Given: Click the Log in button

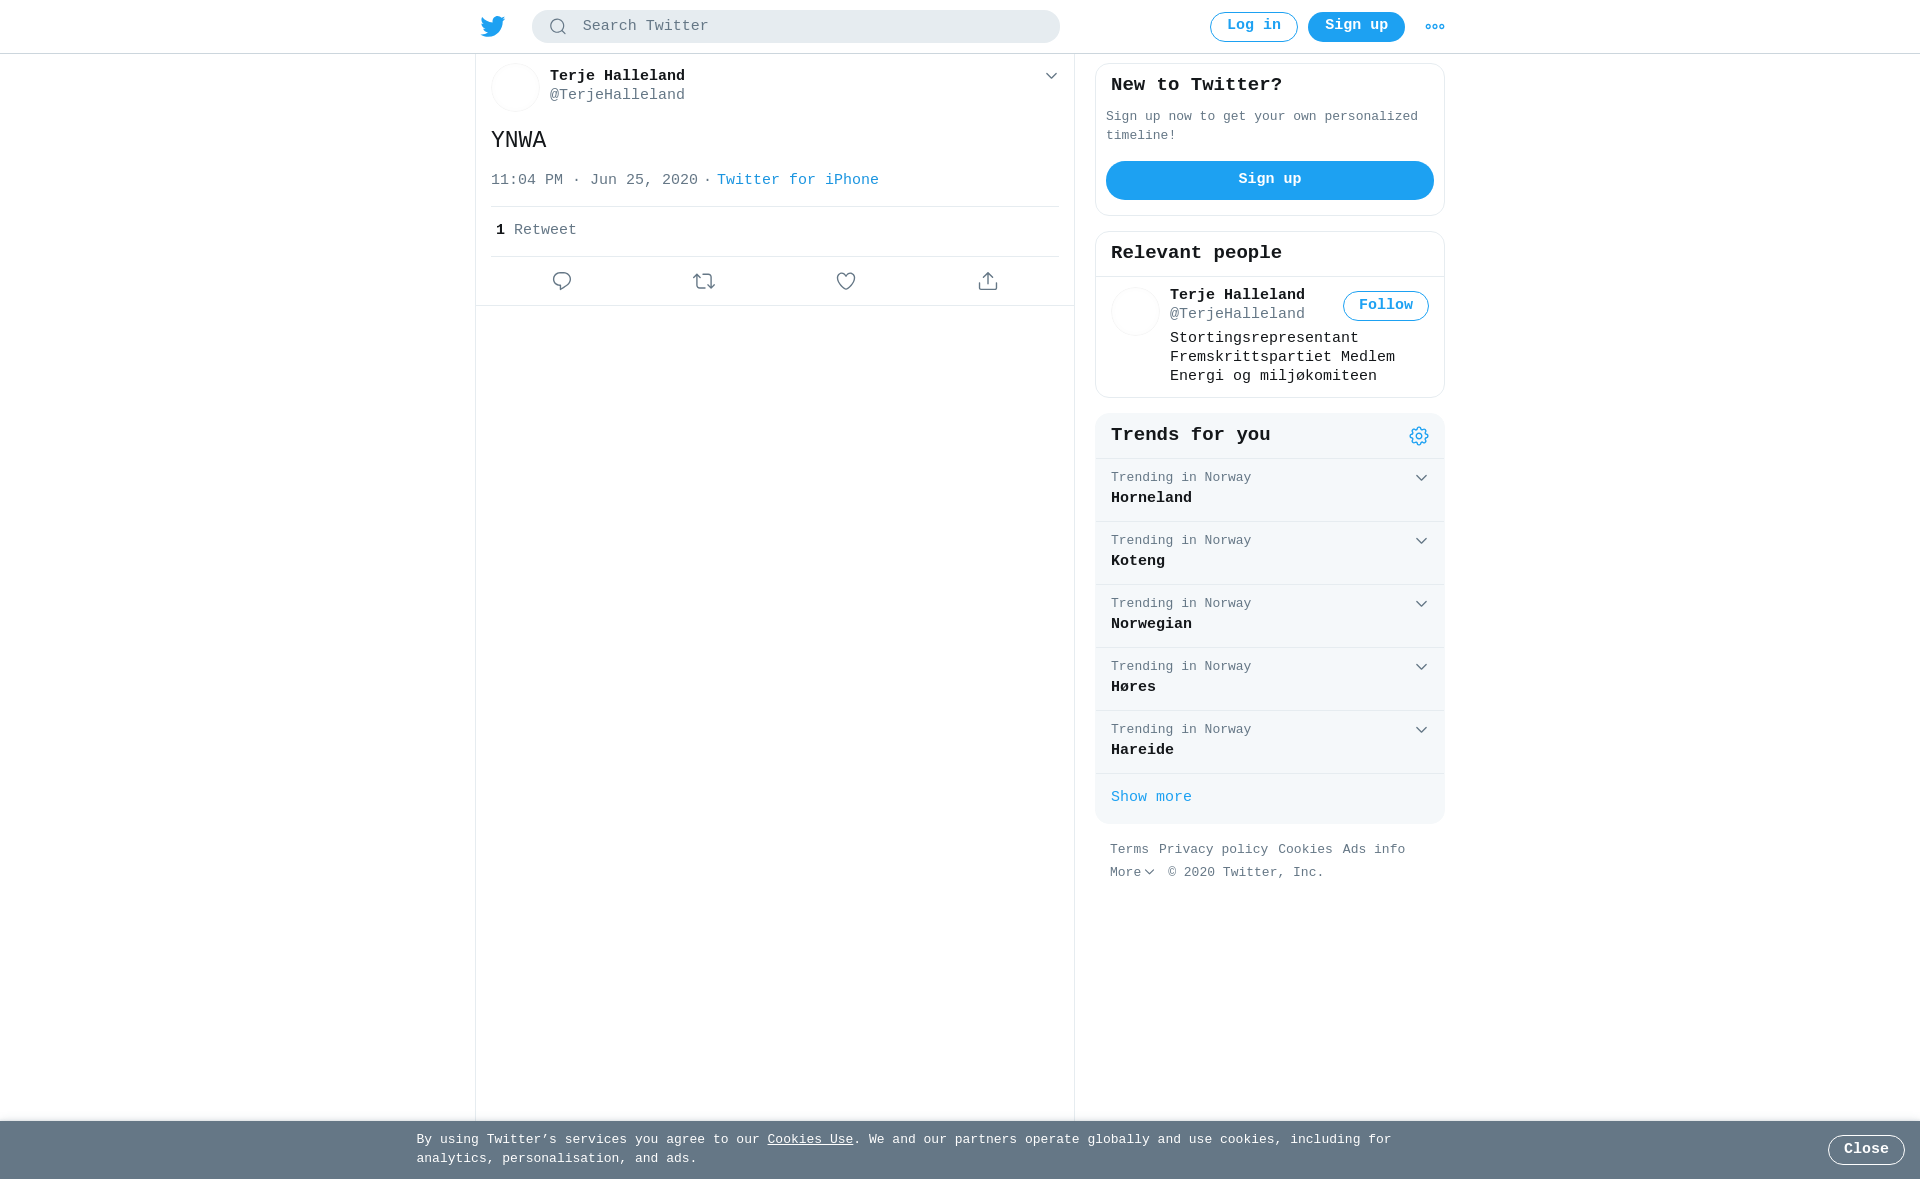Looking at the screenshot, I should (x=1253, y=27).
